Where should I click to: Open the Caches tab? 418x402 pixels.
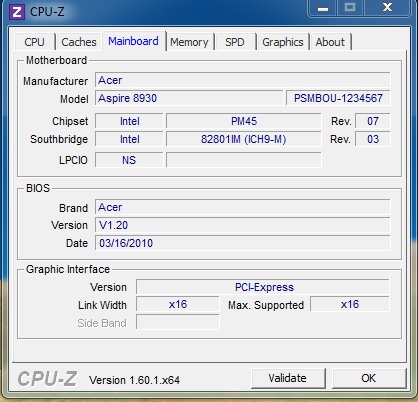pyautogui.click(x=79, y=42)
